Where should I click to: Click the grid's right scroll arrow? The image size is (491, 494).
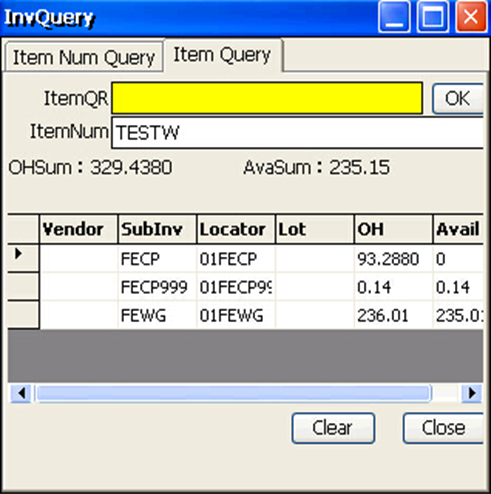coord(472,393)
